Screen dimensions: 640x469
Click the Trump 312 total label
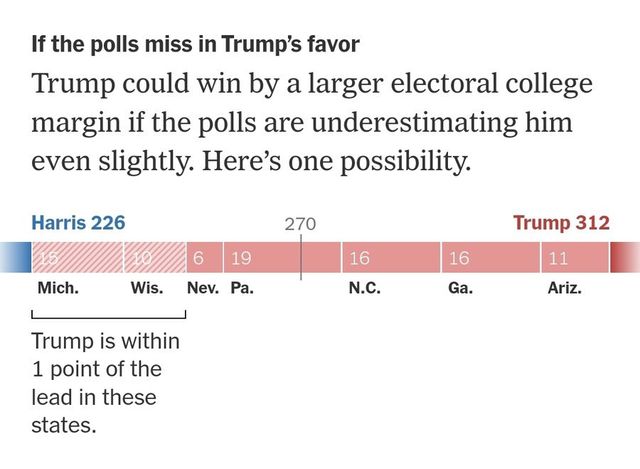pyautogui.click(x=561, y=222)
